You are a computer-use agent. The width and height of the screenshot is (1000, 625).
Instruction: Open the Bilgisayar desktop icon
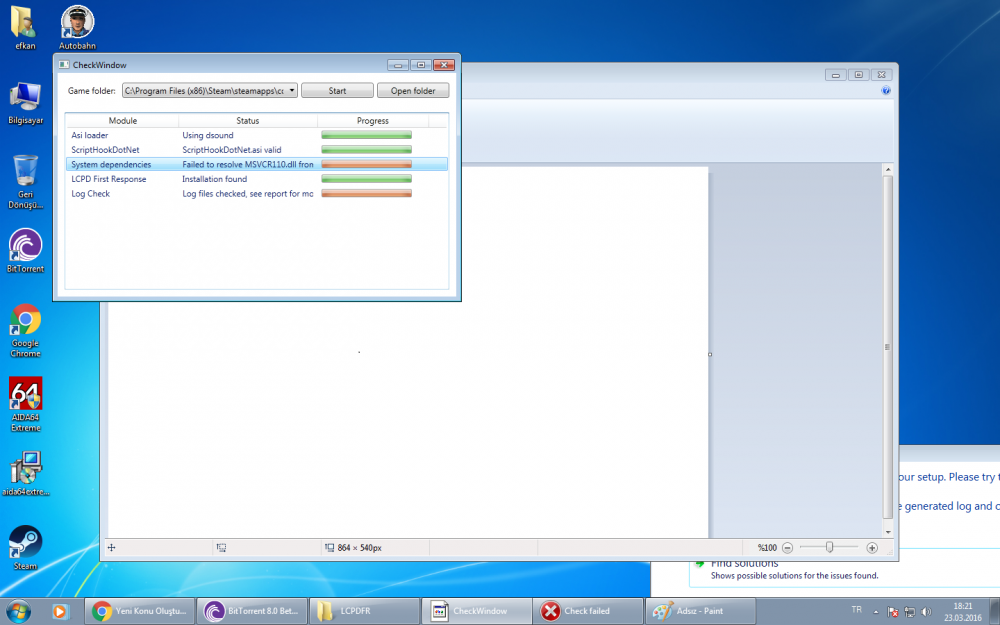[26, 103]
